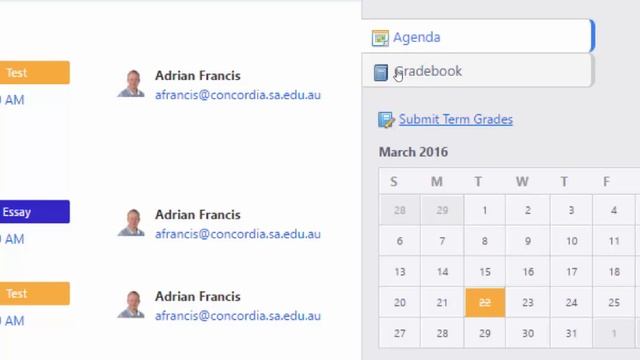
Task: Click the Gradebook book icon
Action: tap(380, 72)
